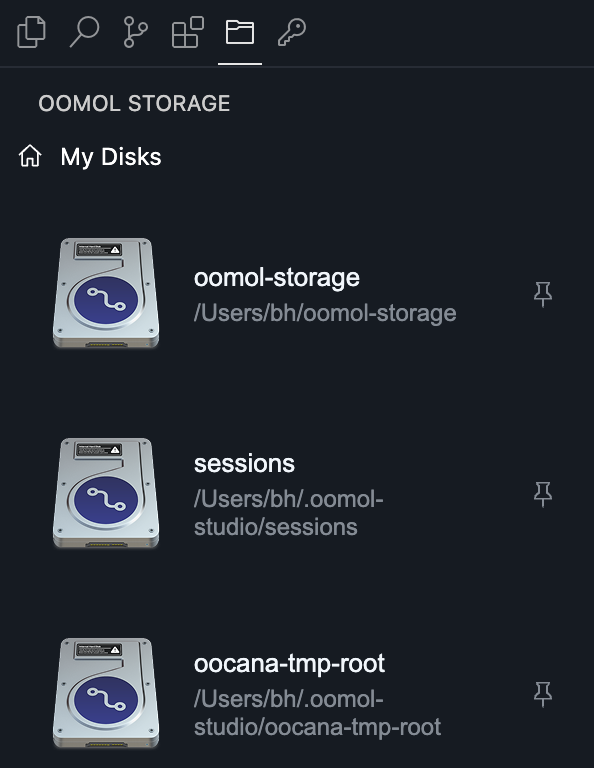Open the Source Control branch icon
The width and height of the screenshot is (594, 768).
pyautogui.click(x=135, y=32)
